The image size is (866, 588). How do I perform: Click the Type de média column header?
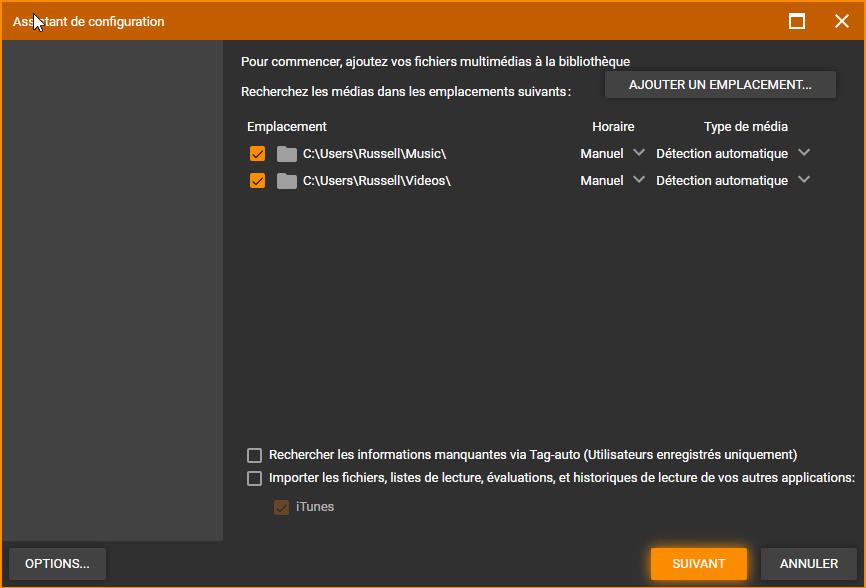[x=745, y=127]
